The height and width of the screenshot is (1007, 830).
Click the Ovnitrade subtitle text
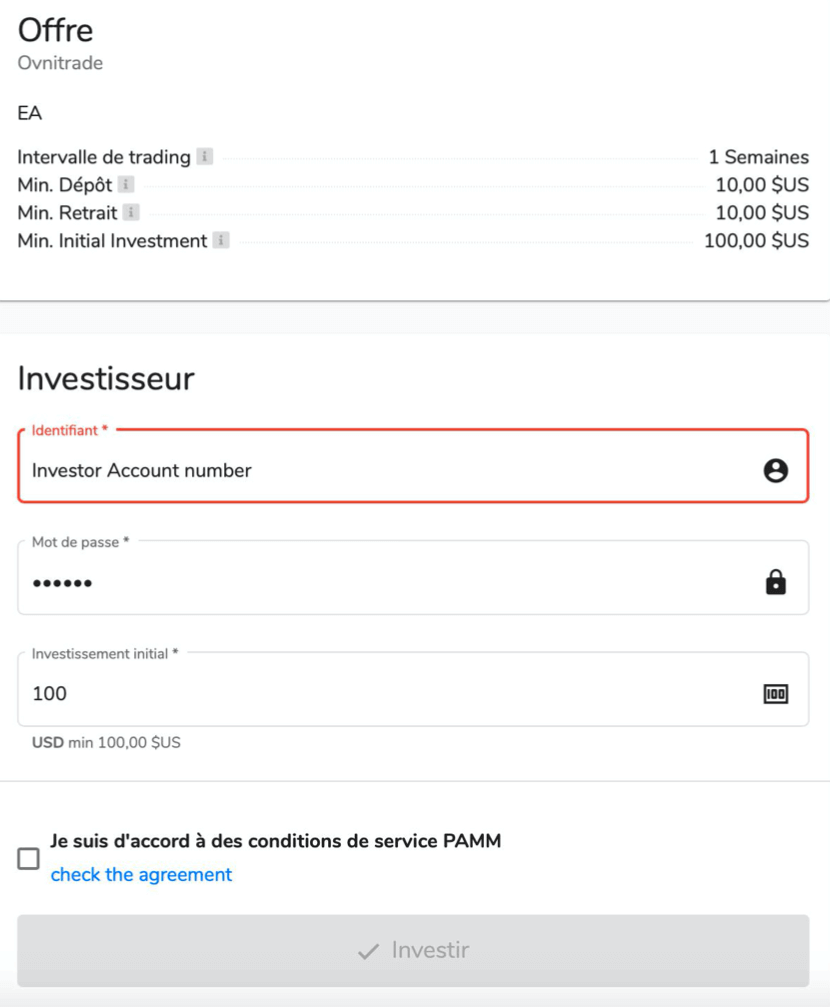click(x=60, y=64)
